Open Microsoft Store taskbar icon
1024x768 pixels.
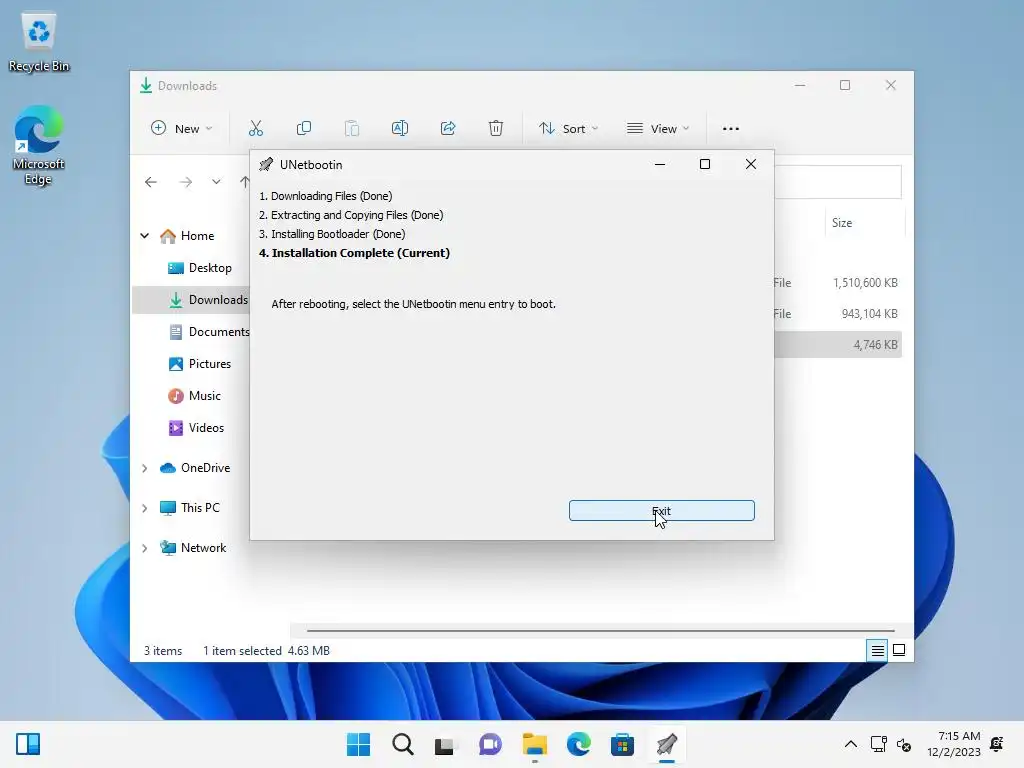click(x=622, y=744)
